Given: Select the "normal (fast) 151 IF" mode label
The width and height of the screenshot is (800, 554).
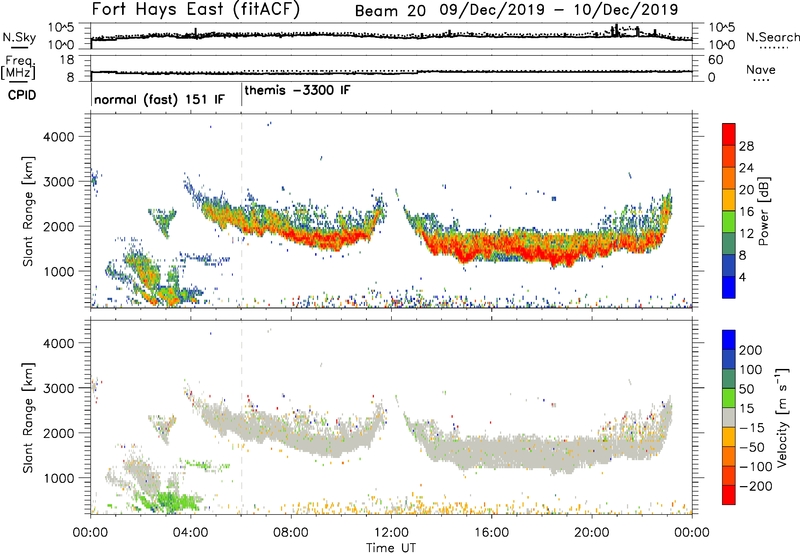Looking at the screenshot, I should point(159,99).
